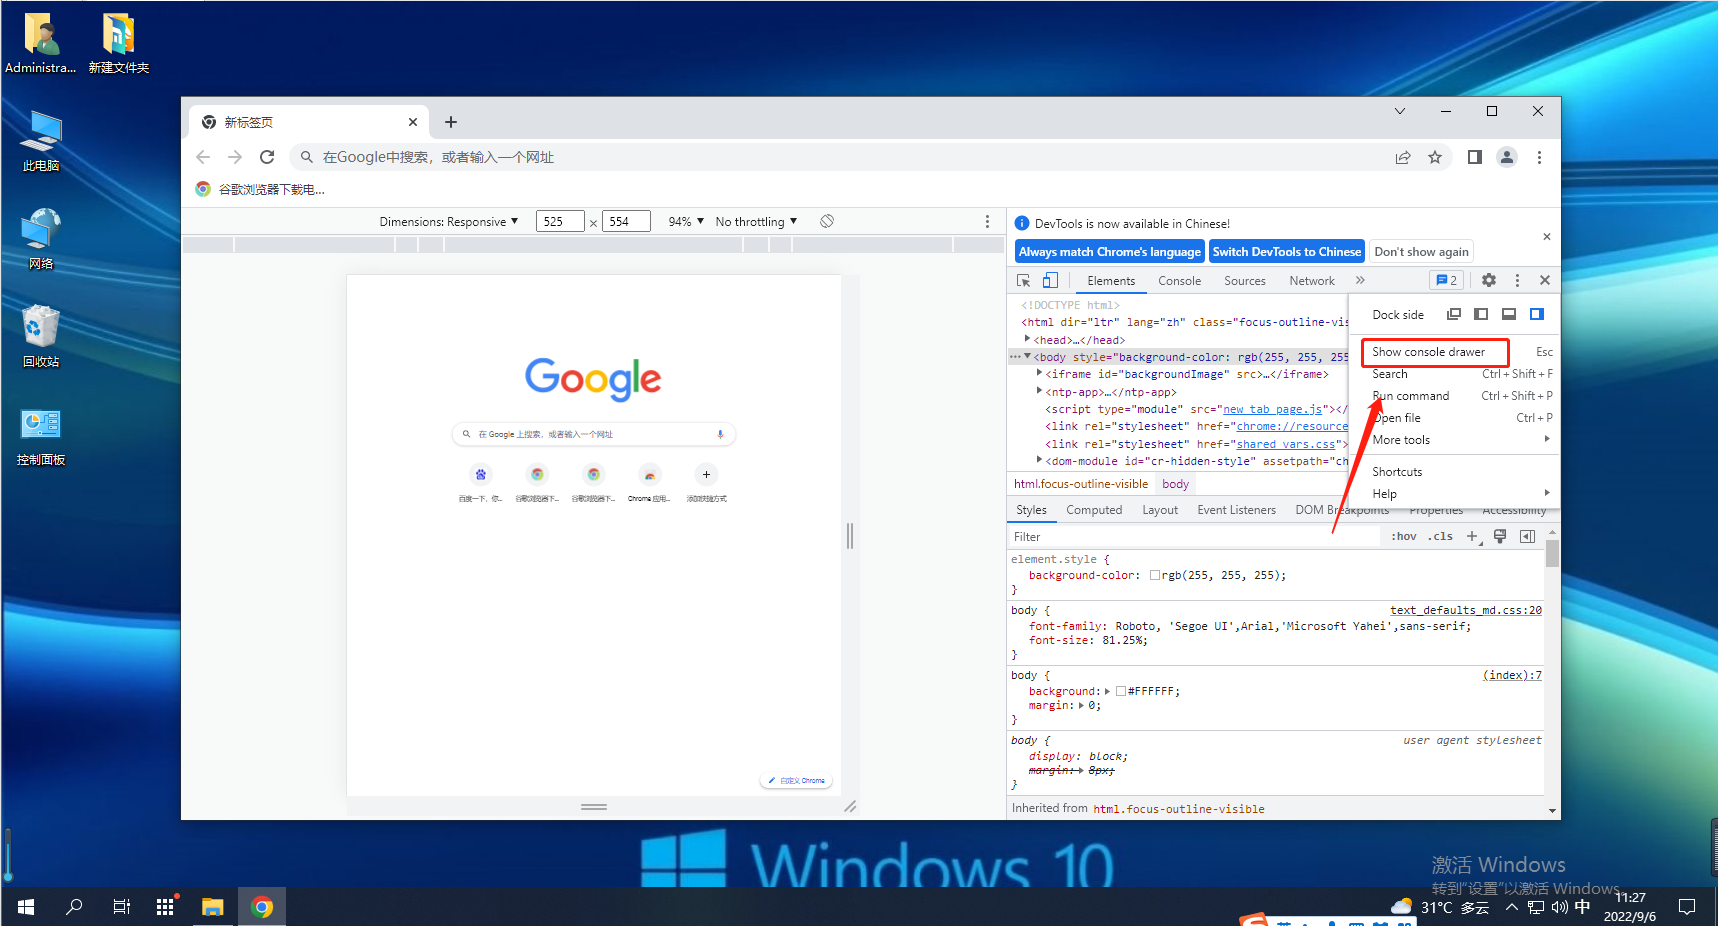1718x926 pixels.
Task: Click the bookmark star icon
Action: [x=1435, y=157]
